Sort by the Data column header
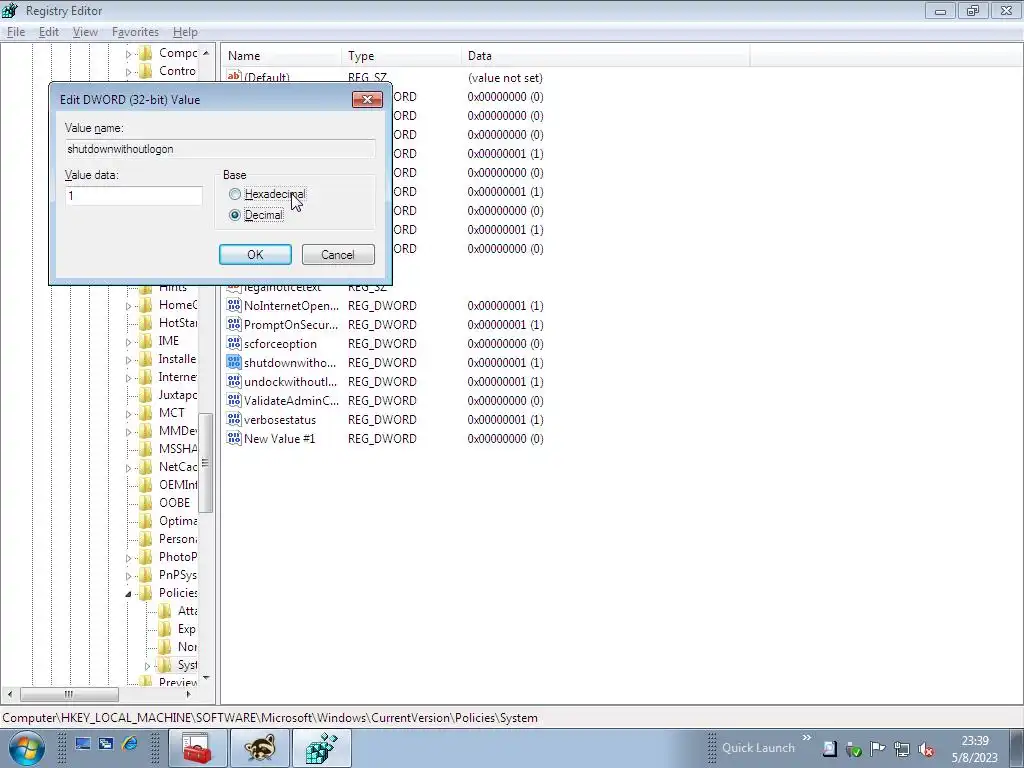1024x768 pixels. pos(605,56)
